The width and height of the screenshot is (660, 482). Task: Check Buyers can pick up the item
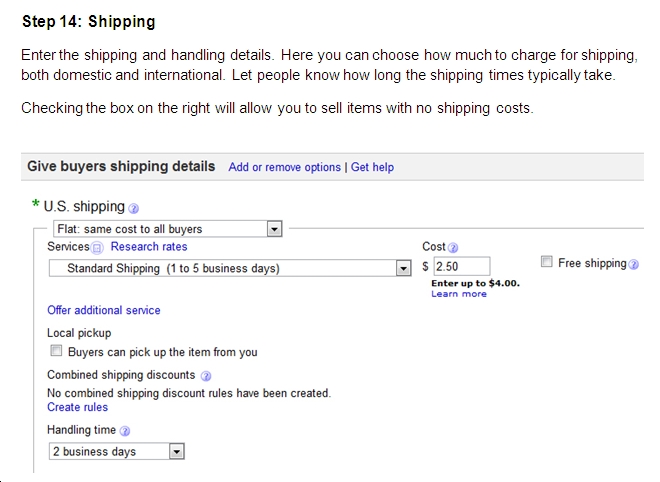coord(56,350)
